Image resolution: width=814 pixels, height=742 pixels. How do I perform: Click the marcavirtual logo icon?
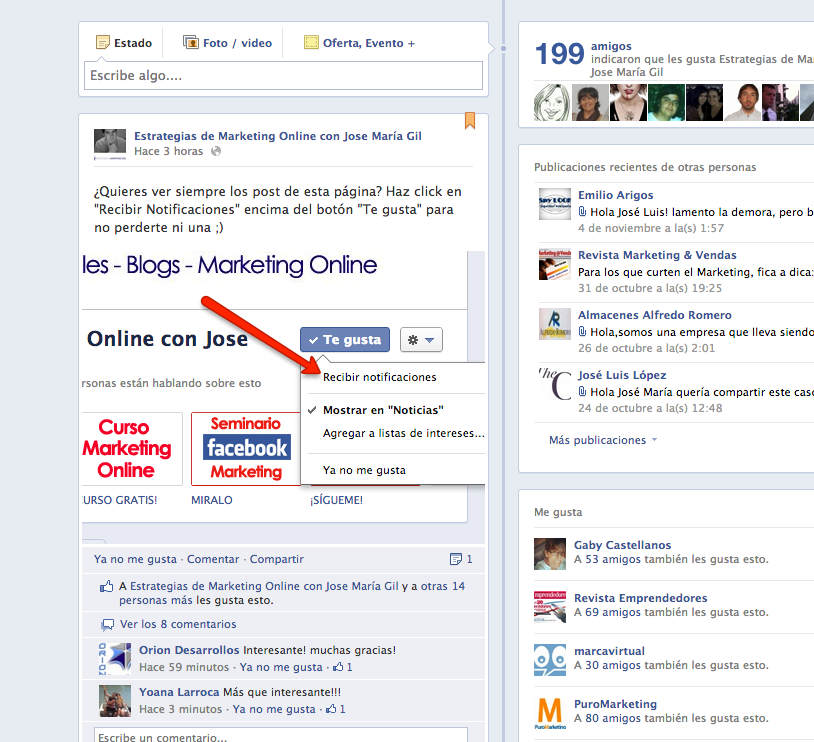550,660
